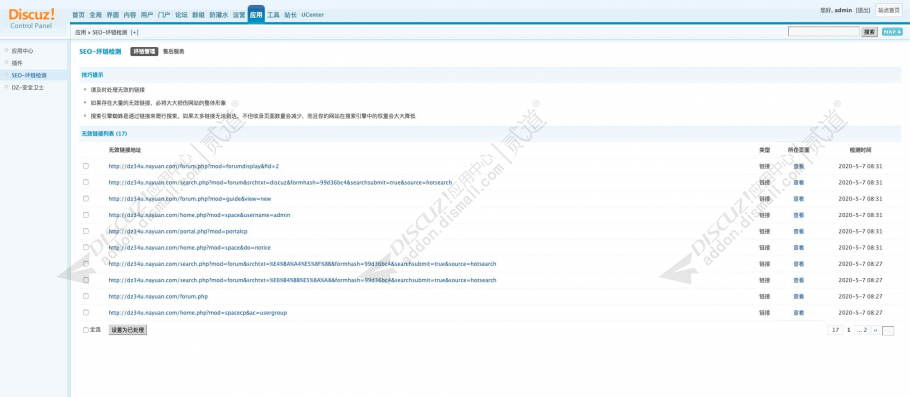
Task: Open the 用户 top menu
Action: coord(147,15)
